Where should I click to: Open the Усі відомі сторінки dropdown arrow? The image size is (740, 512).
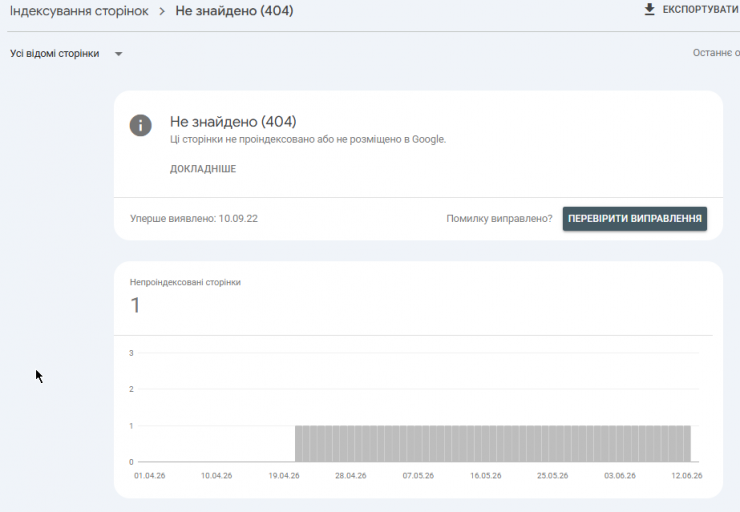(x=118, y=54)
